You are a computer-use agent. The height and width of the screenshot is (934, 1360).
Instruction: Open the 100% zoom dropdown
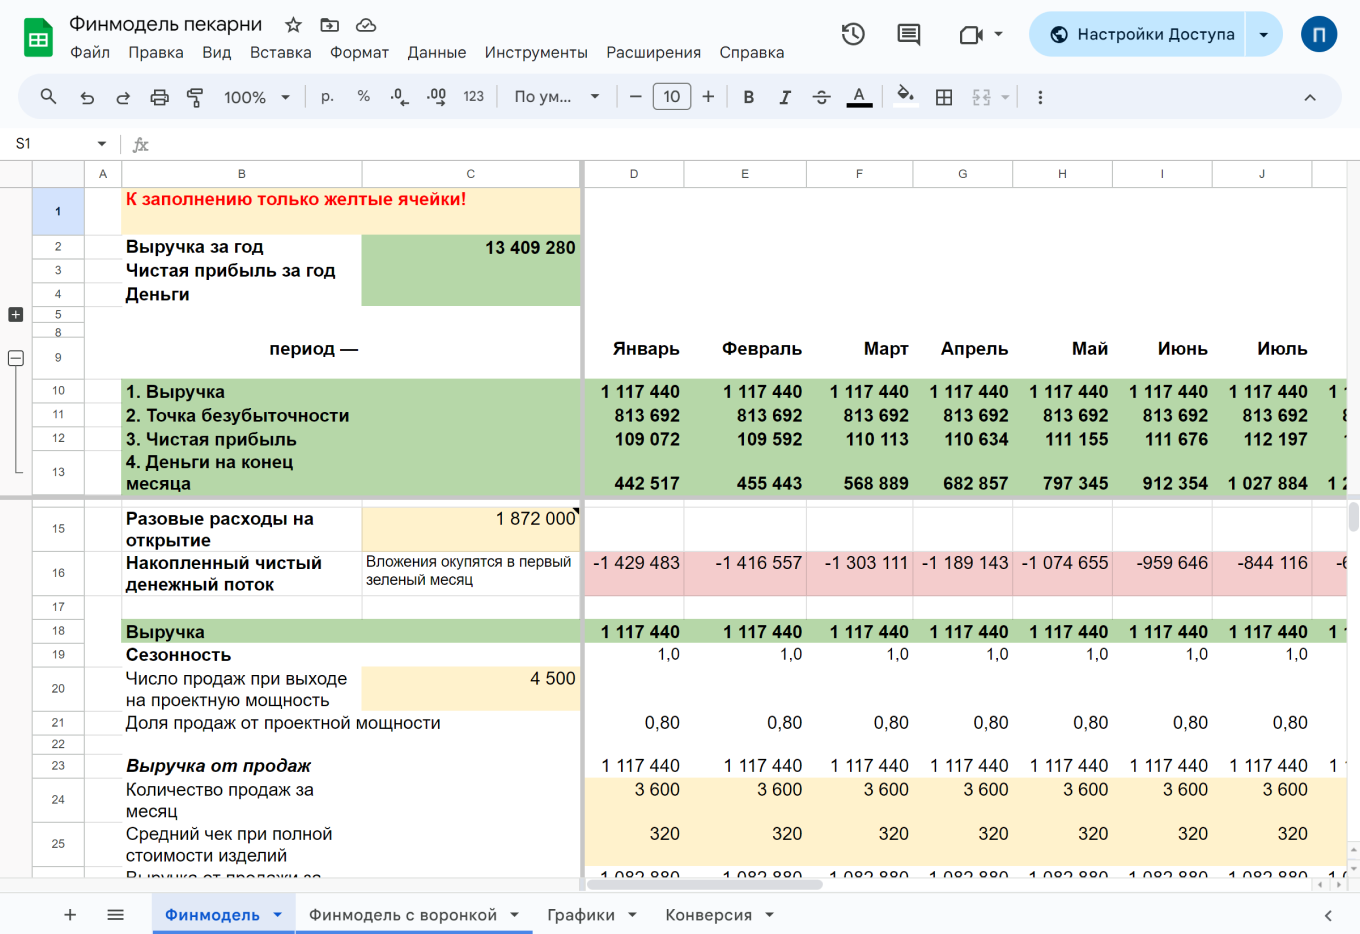click(256, 97)
